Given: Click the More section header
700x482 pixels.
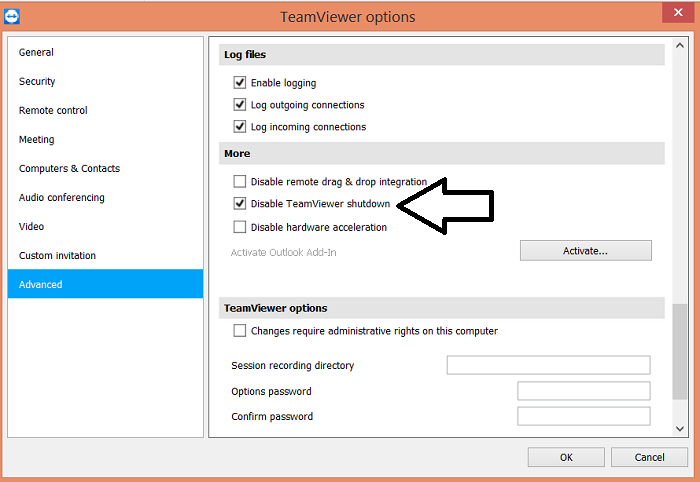Looking at the screenshot, I should pos(442,154).
